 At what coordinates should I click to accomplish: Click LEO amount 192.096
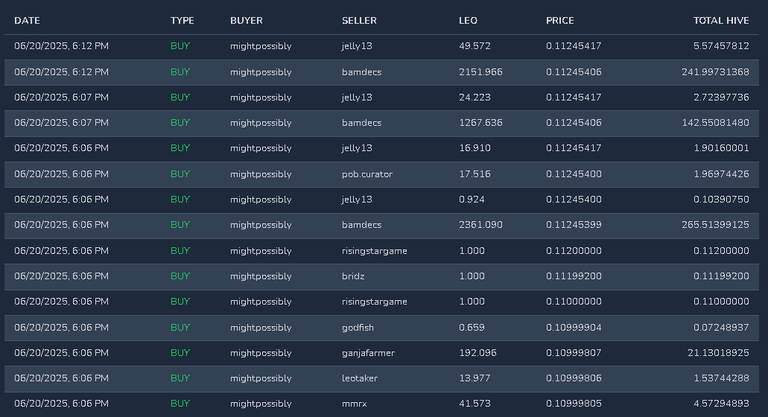click(x=478, y=353)
